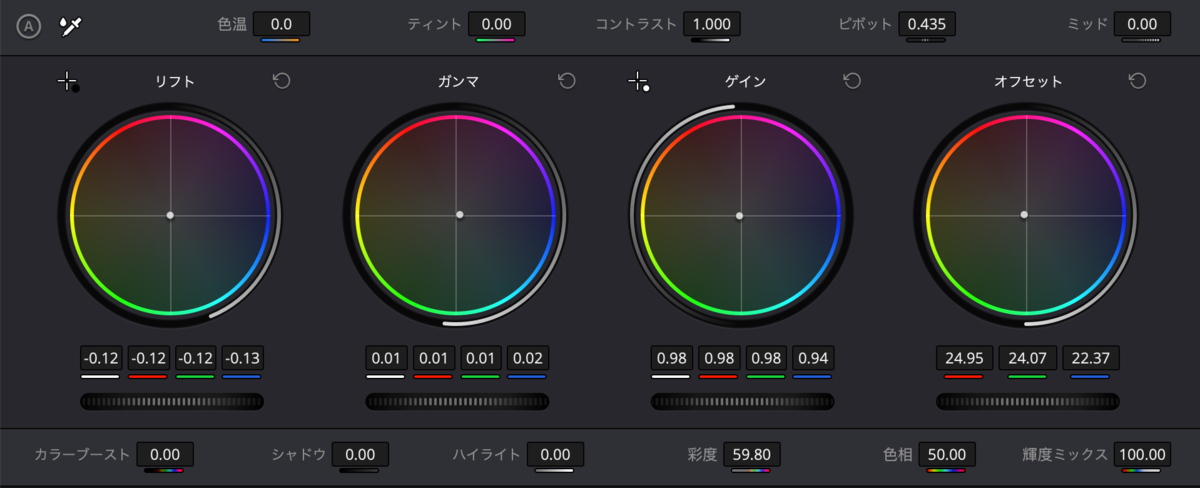Viewport: 1200px width, 488px height.
Task: Select オフセット green value 24.07
Action: pos(1027,358)
